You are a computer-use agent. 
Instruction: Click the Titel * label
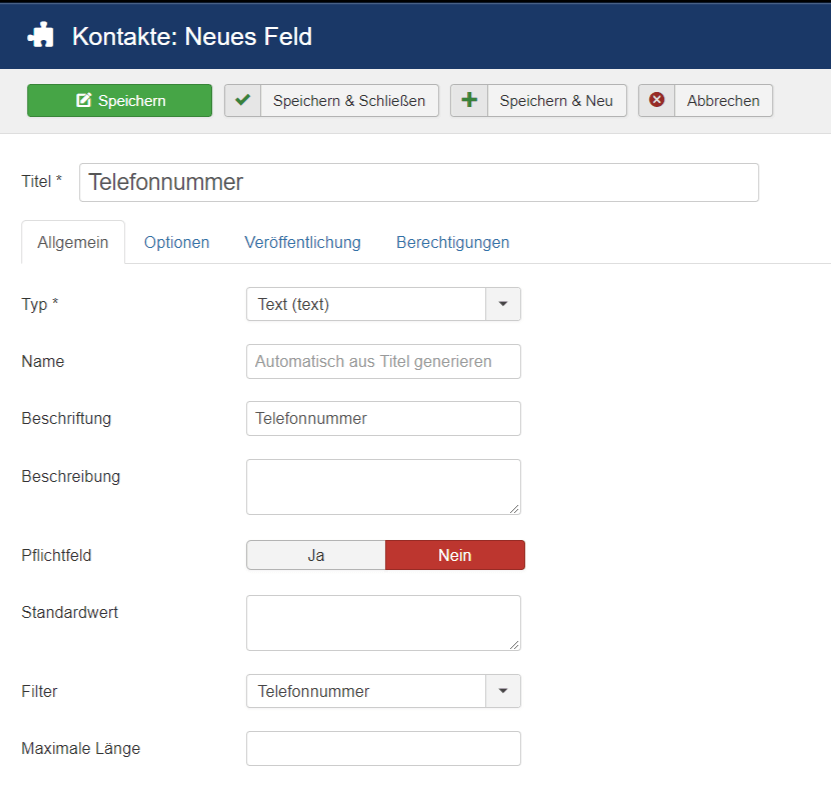[42, 182]
